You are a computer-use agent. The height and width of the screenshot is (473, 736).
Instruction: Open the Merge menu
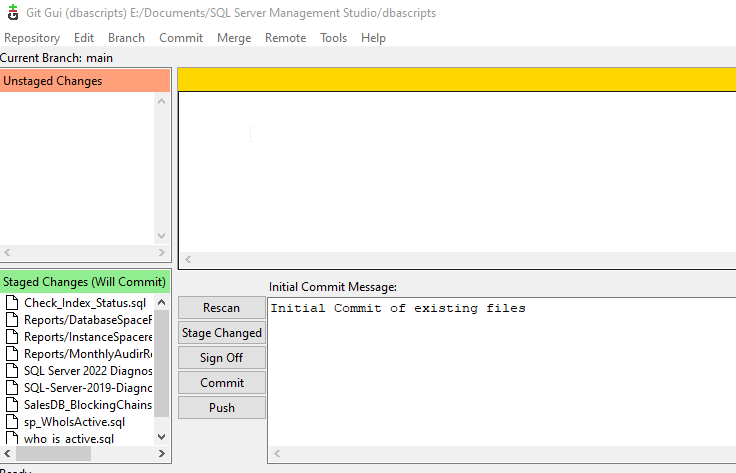tap(234, 38)
